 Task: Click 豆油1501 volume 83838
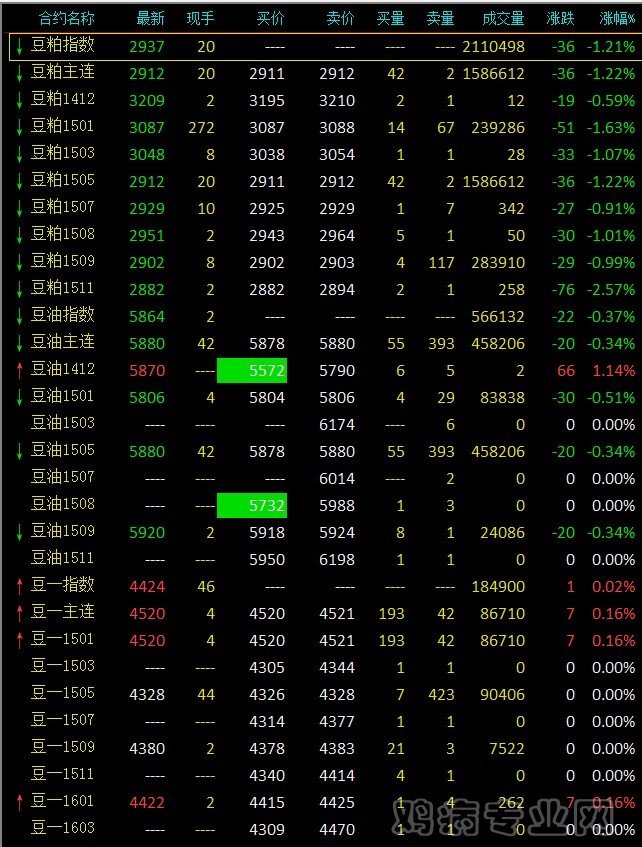pos(502,398)
